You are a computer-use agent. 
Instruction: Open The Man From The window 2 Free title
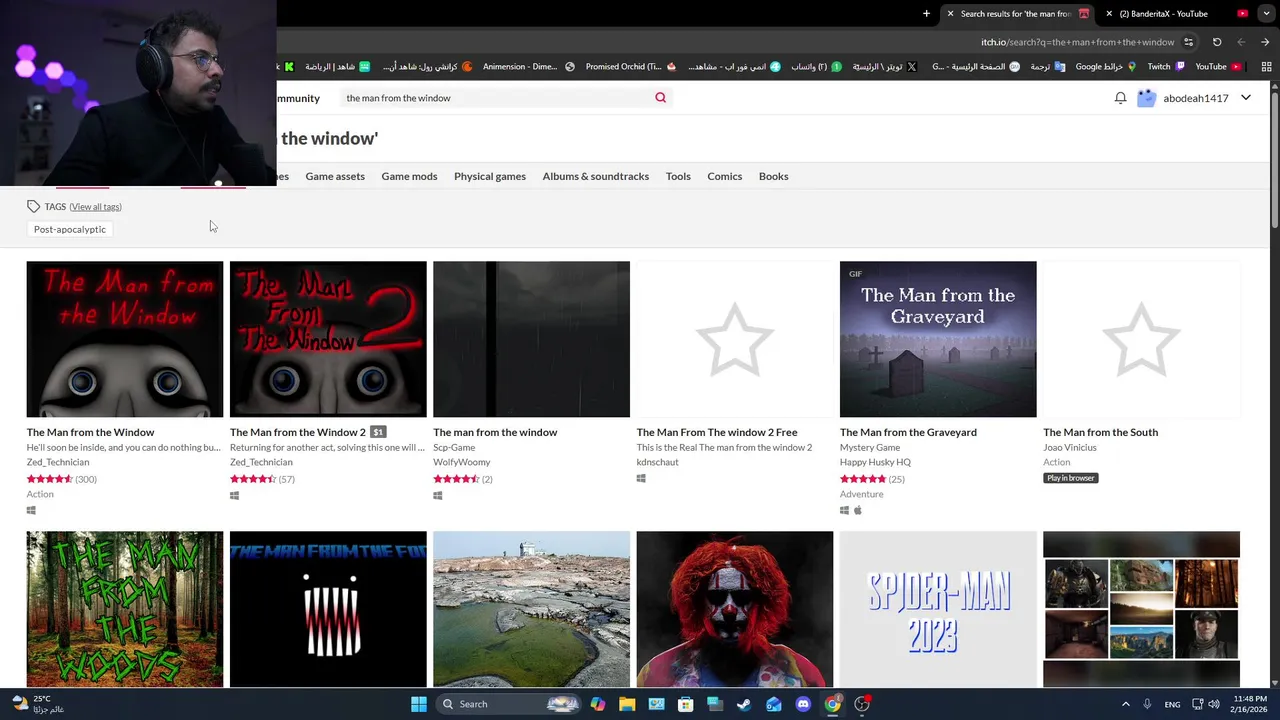717,432
